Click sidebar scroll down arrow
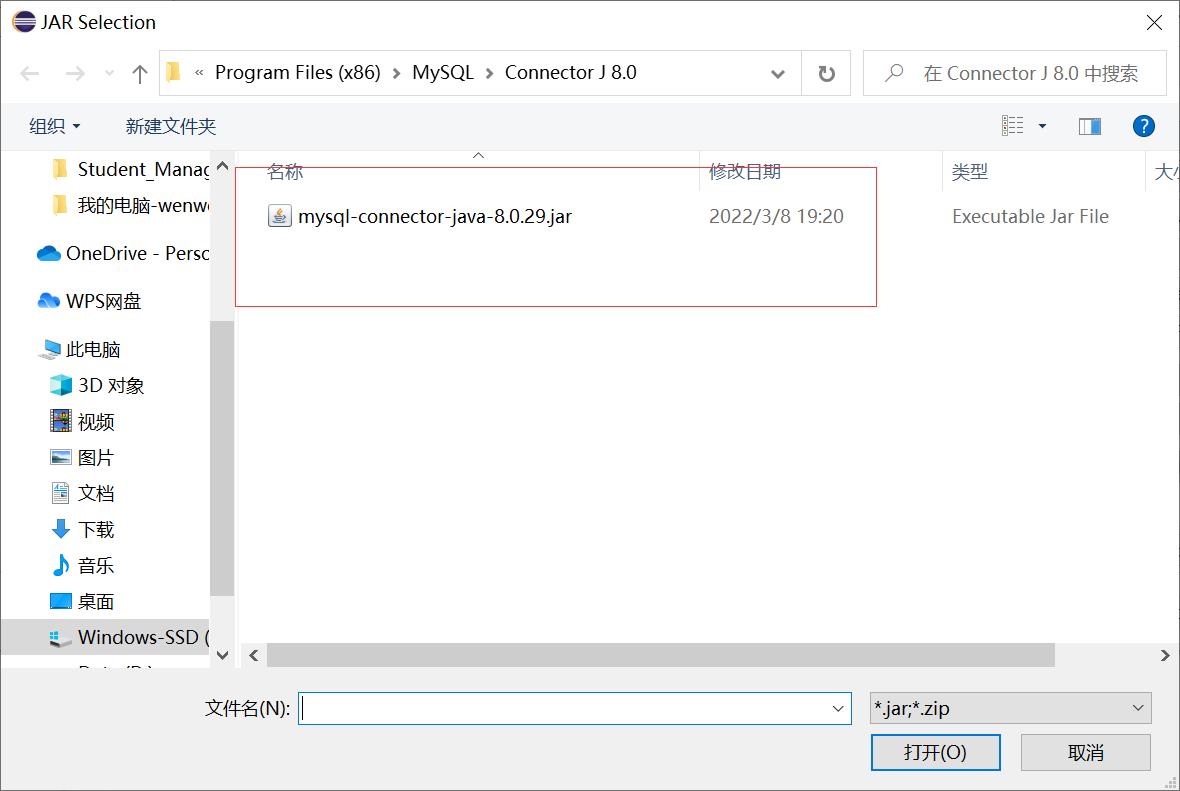This screenshot has height=791, width=1180. coord(222,656)
